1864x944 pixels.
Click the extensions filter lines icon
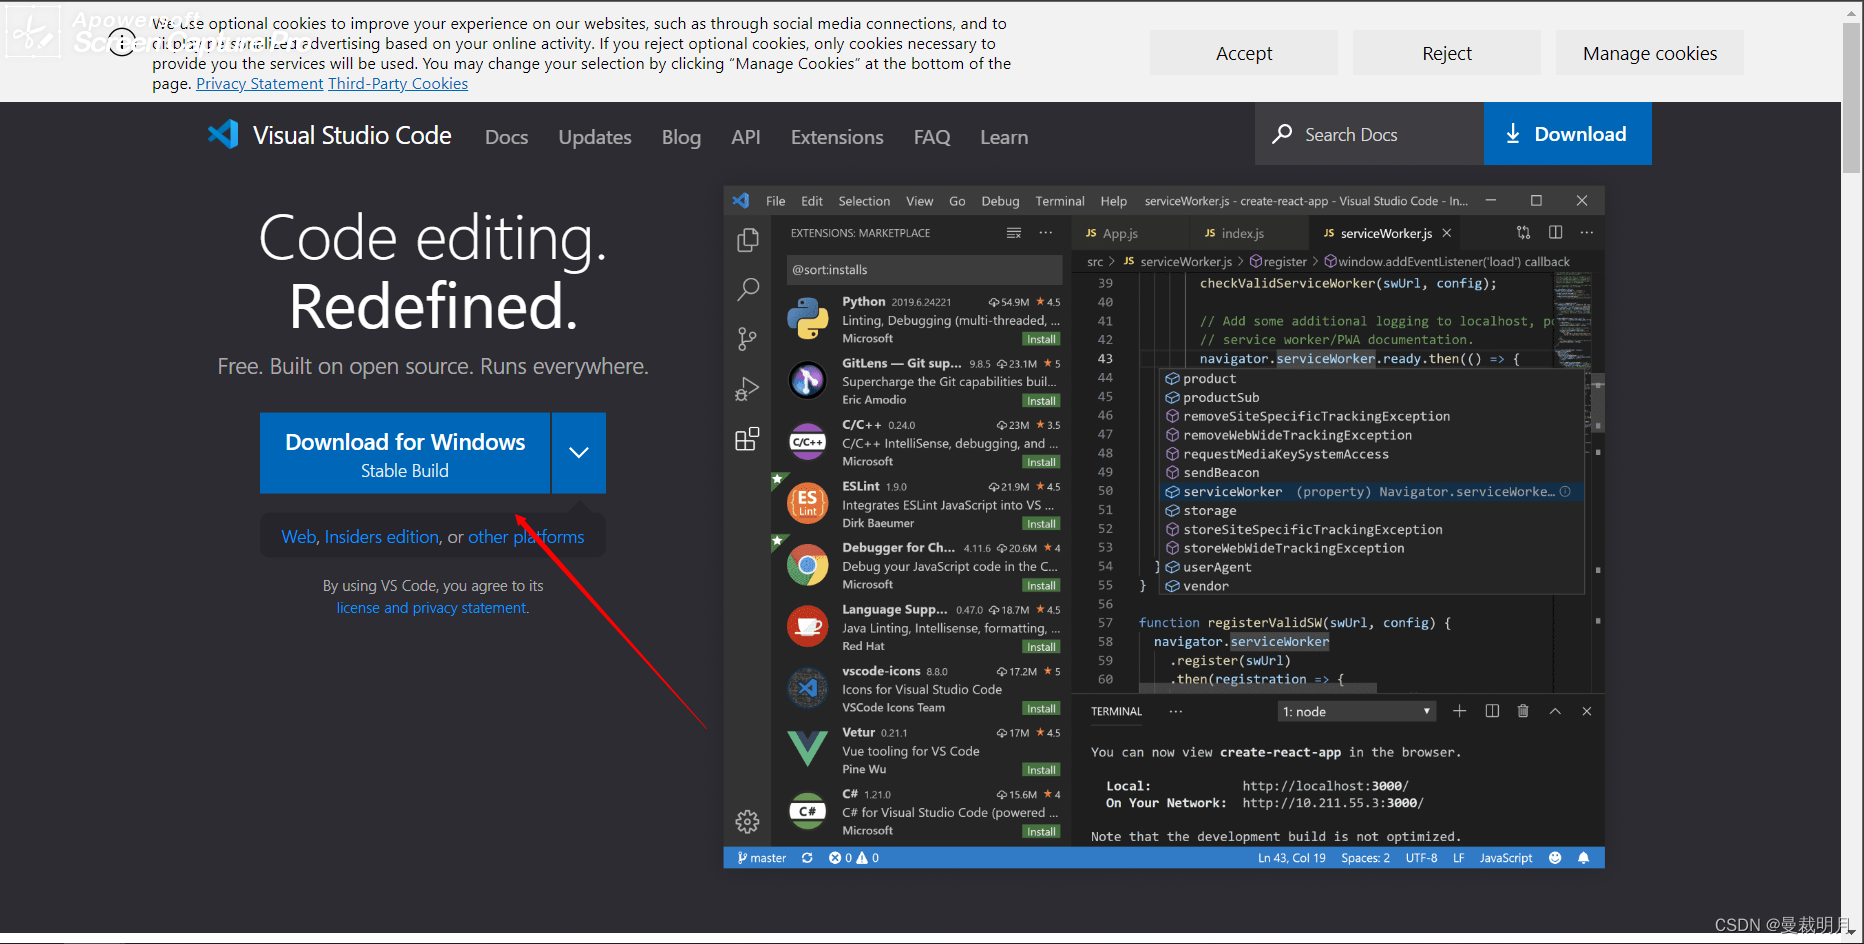(1014, 233)
